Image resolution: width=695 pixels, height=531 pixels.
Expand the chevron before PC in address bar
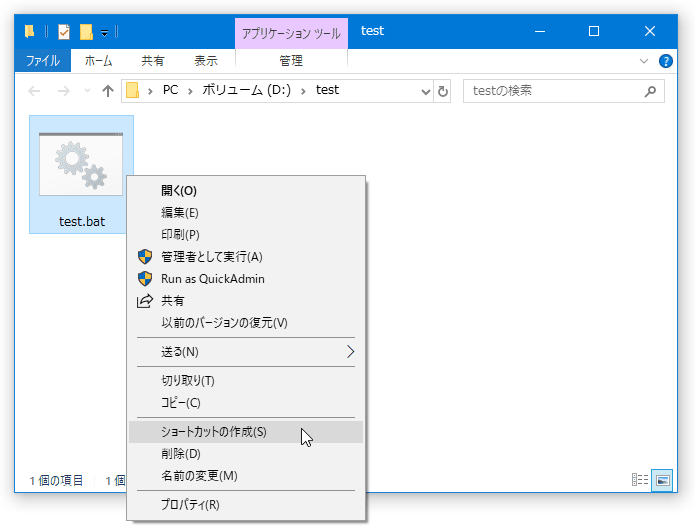[x=151, y=91]
